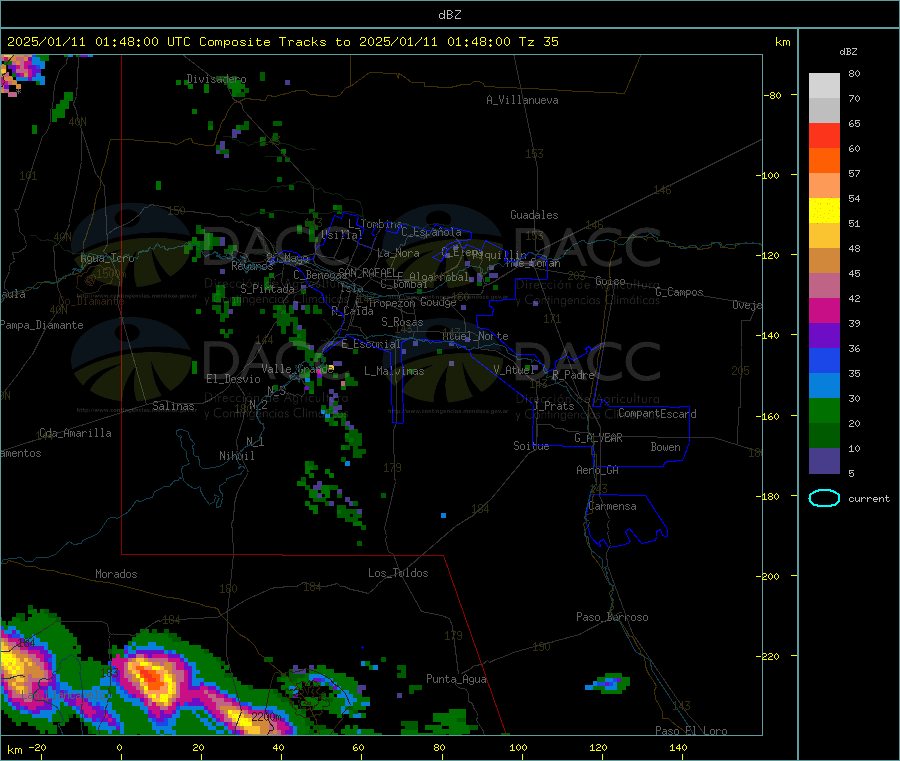Click the A_Villanueva map label

pyautogui.click(x=522, y=100)
